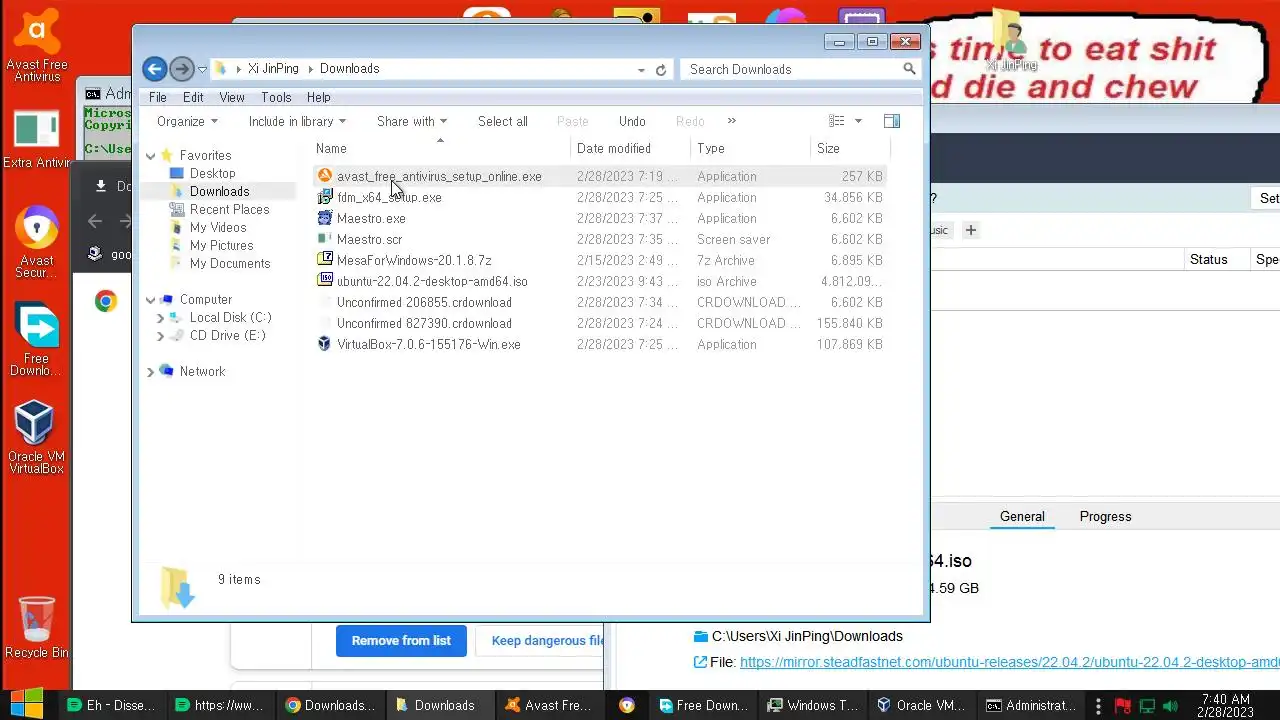
Task: Open address bar history dropdown
Action: pyautogui.click(x=641, y=70)
